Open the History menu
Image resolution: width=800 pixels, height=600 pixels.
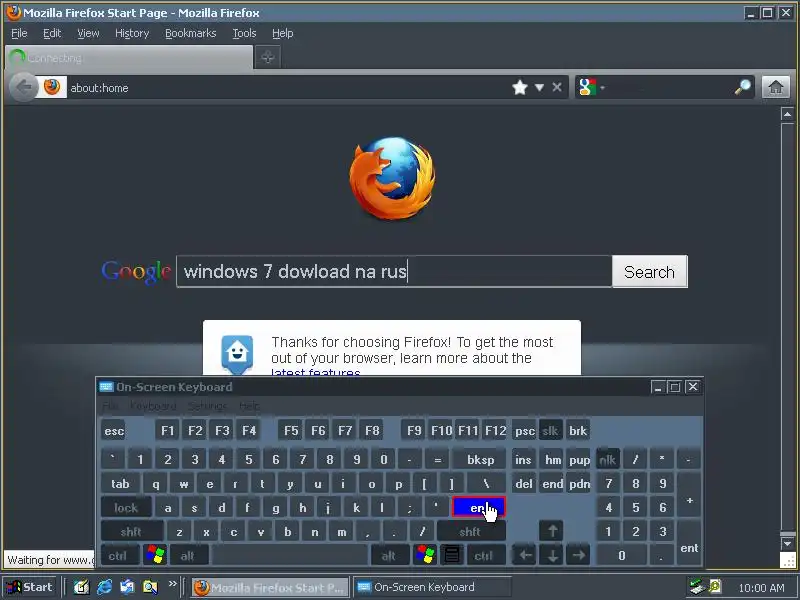132,33
